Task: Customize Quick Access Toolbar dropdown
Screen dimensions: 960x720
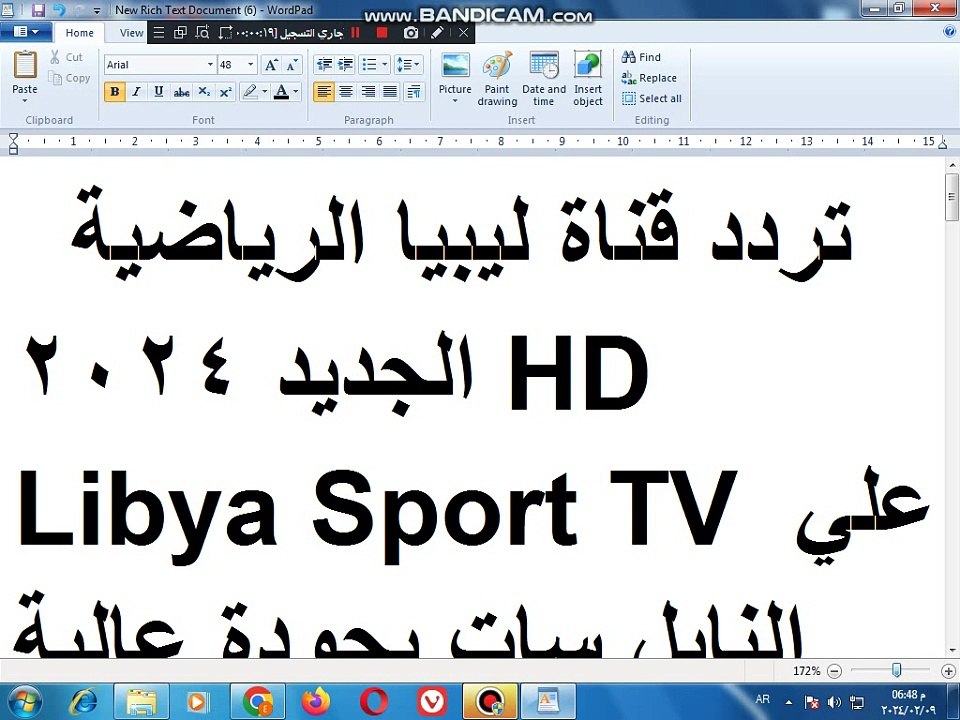Action: tap(97, 11)
